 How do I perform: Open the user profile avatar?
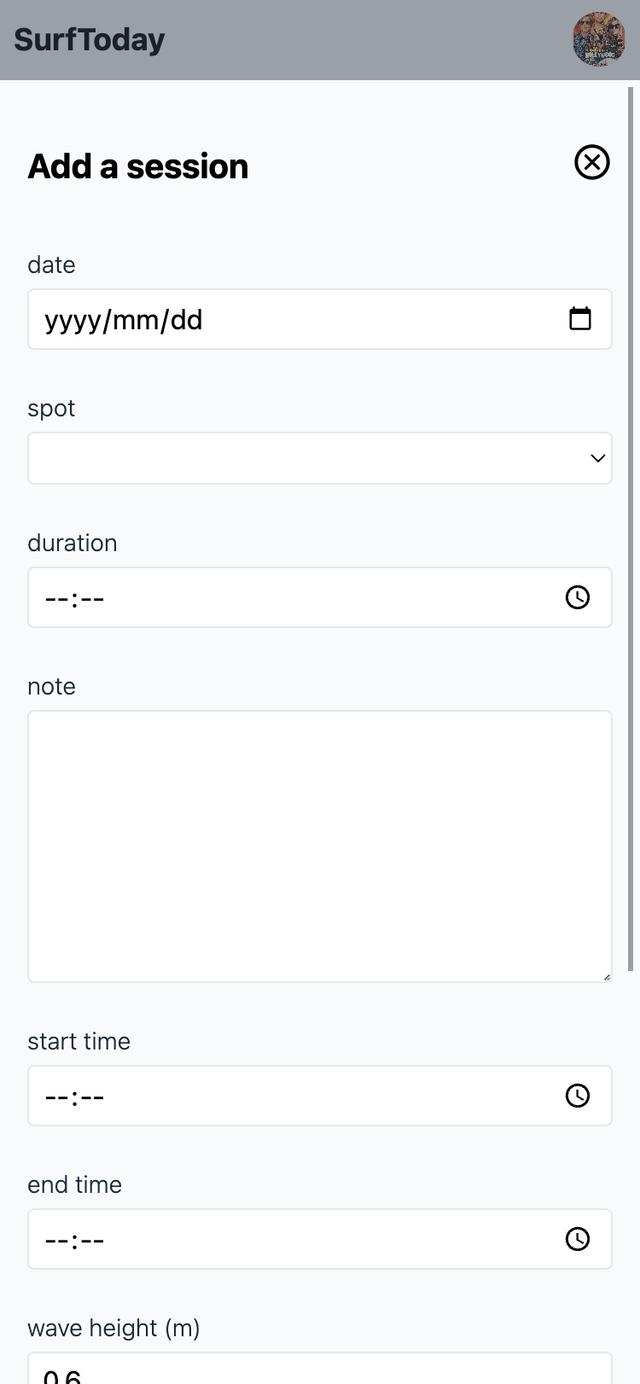click(599, 39)
